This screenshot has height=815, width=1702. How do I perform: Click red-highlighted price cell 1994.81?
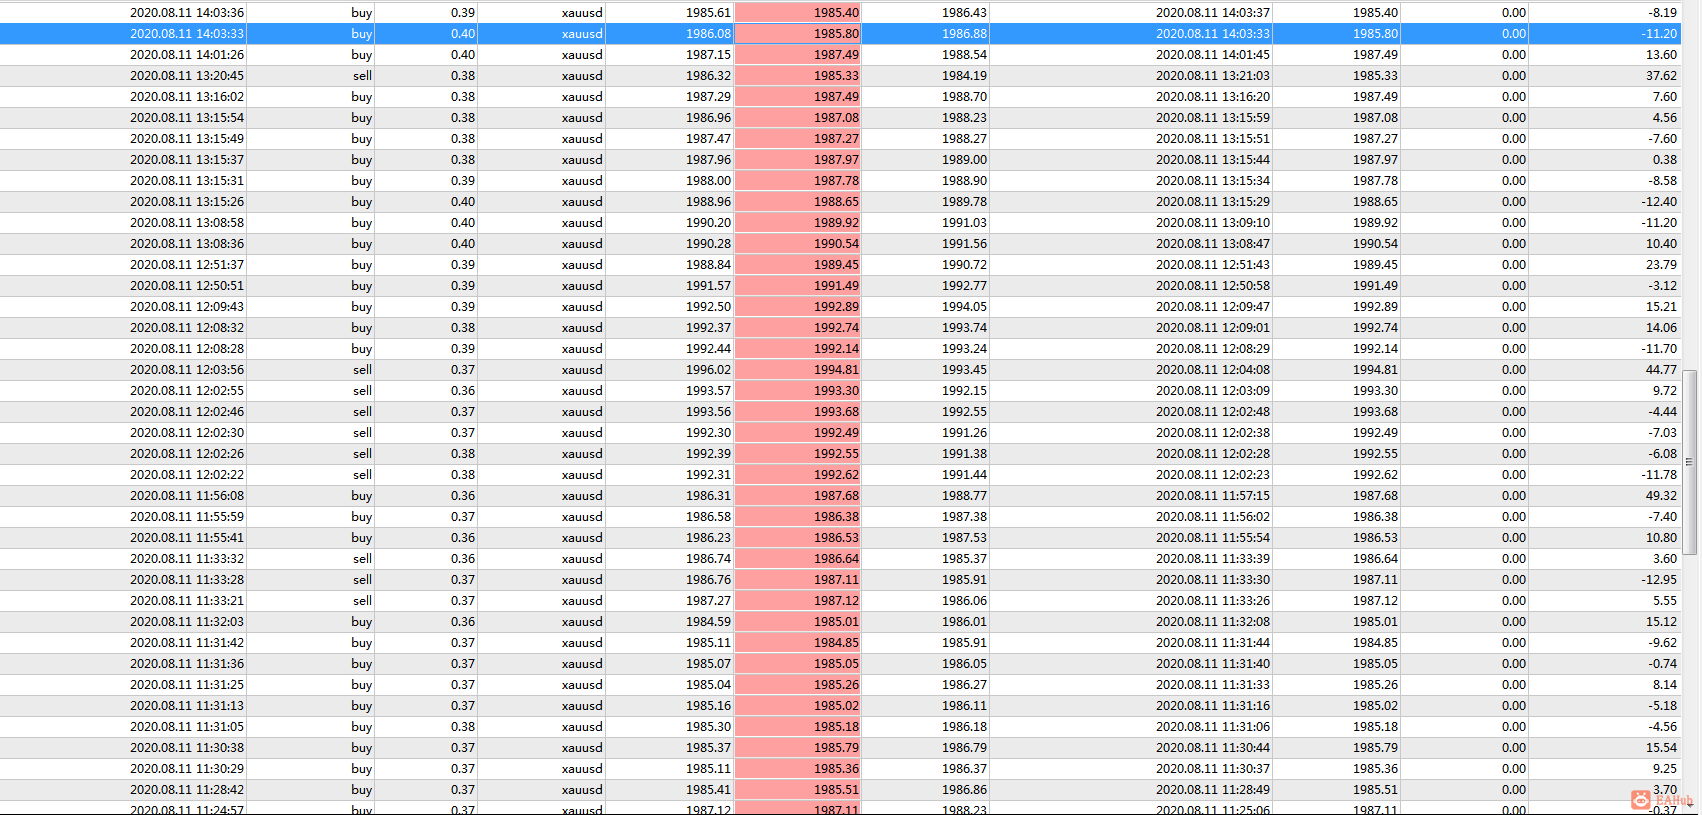click(x=798, y=370)
